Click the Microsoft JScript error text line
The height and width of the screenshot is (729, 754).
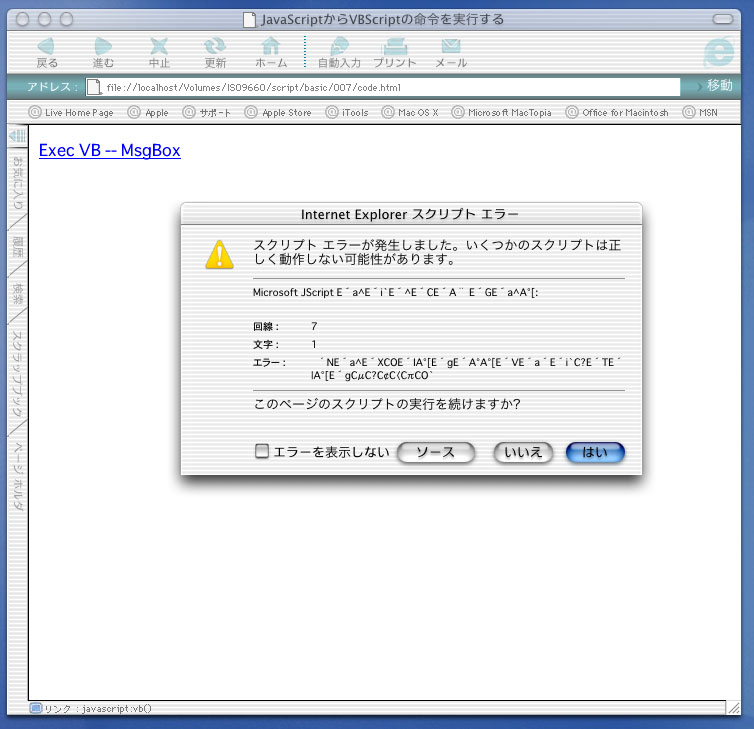pyautogui.click(x=395, y=292)
